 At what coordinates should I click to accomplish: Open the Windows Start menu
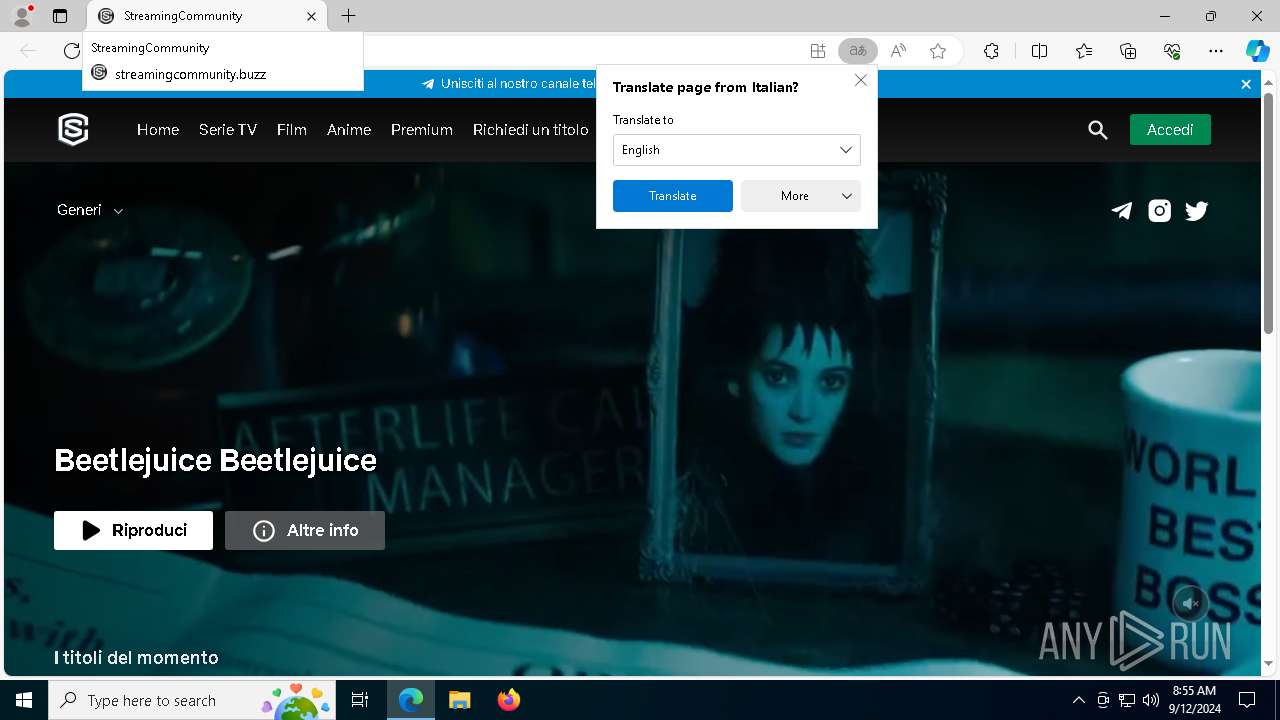[24, 700]
